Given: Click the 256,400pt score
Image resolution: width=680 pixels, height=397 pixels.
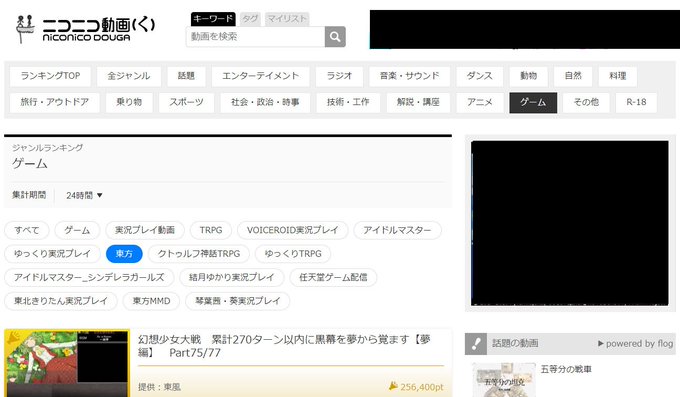Looking at the screenshot, I should (x=417, y=387).
